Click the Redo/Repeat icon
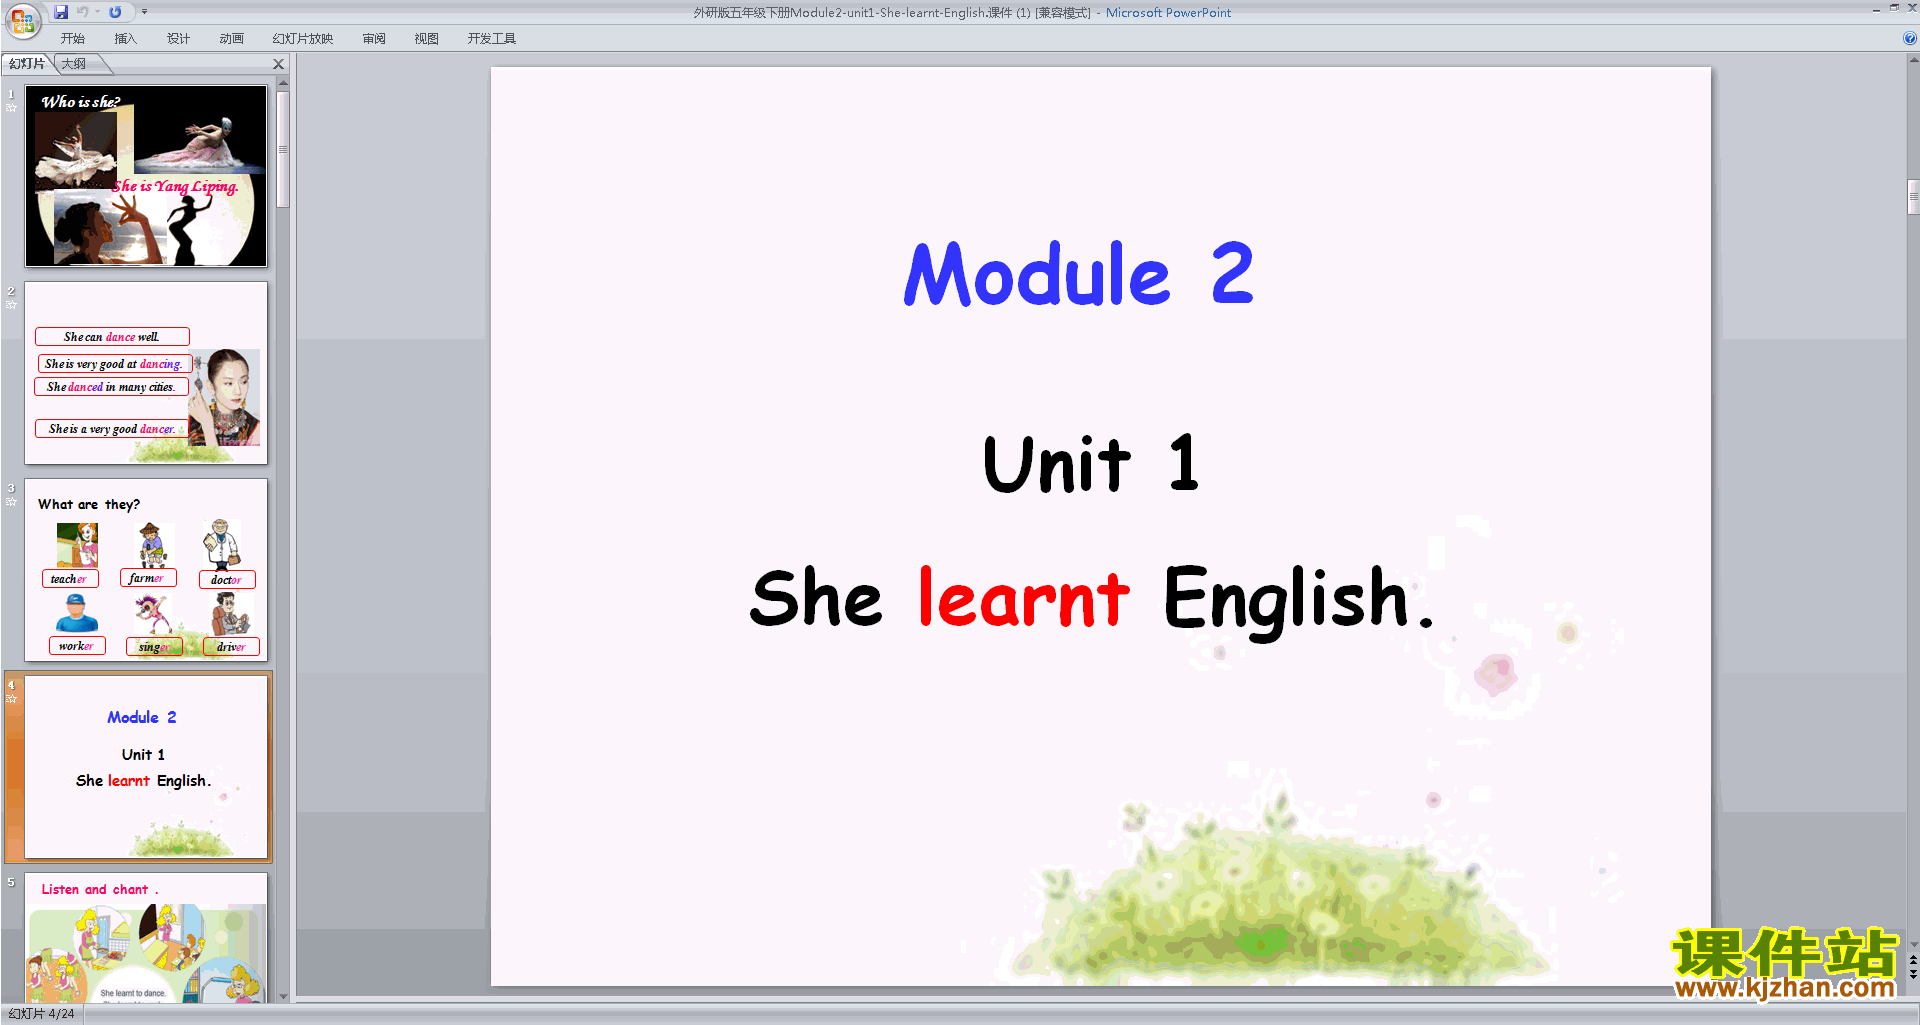The image size is (1920, 1025). (x=116, y=12)
